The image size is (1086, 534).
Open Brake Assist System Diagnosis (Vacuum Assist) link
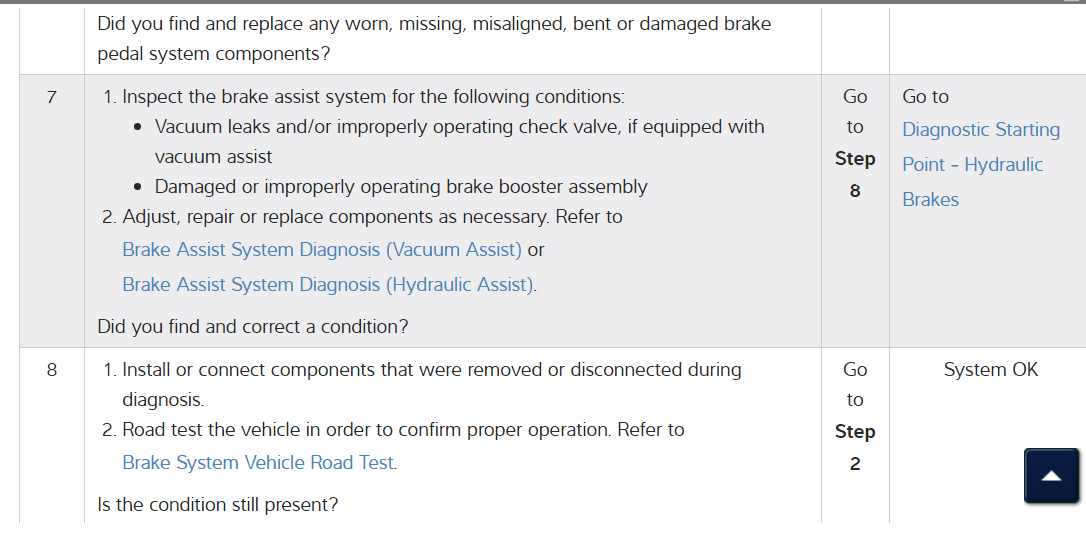pyautogui.click(x=322, y=249)
